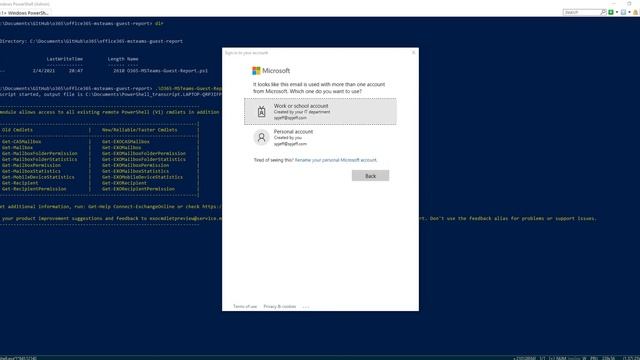Click the personal account person icon
Viewport: 640px width, 360px height.
pyautogui.click(x=261, y=138)
